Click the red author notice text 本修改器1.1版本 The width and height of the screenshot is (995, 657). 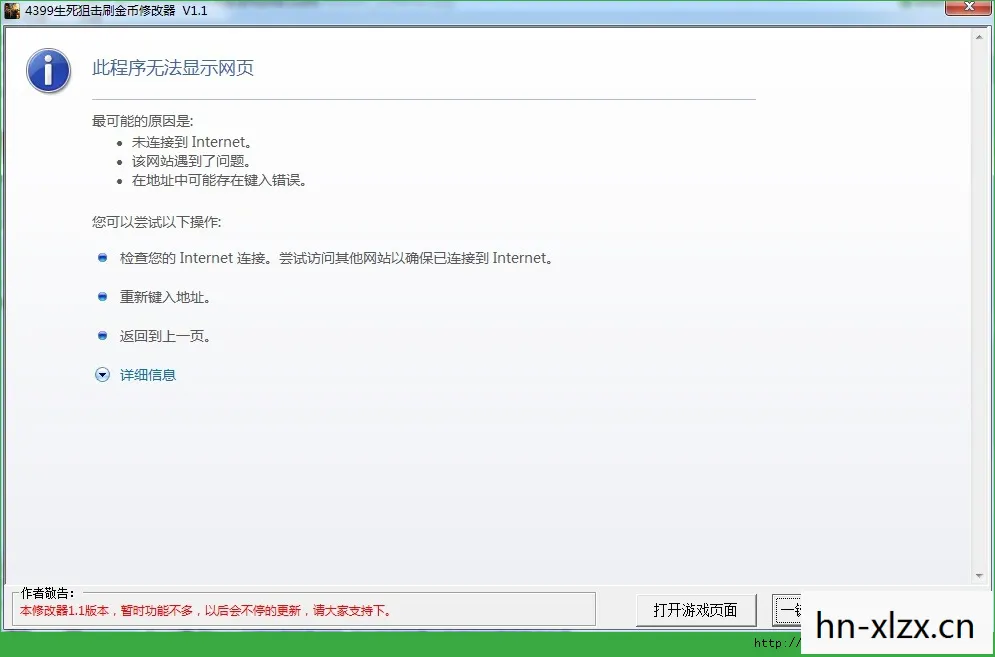206,611
